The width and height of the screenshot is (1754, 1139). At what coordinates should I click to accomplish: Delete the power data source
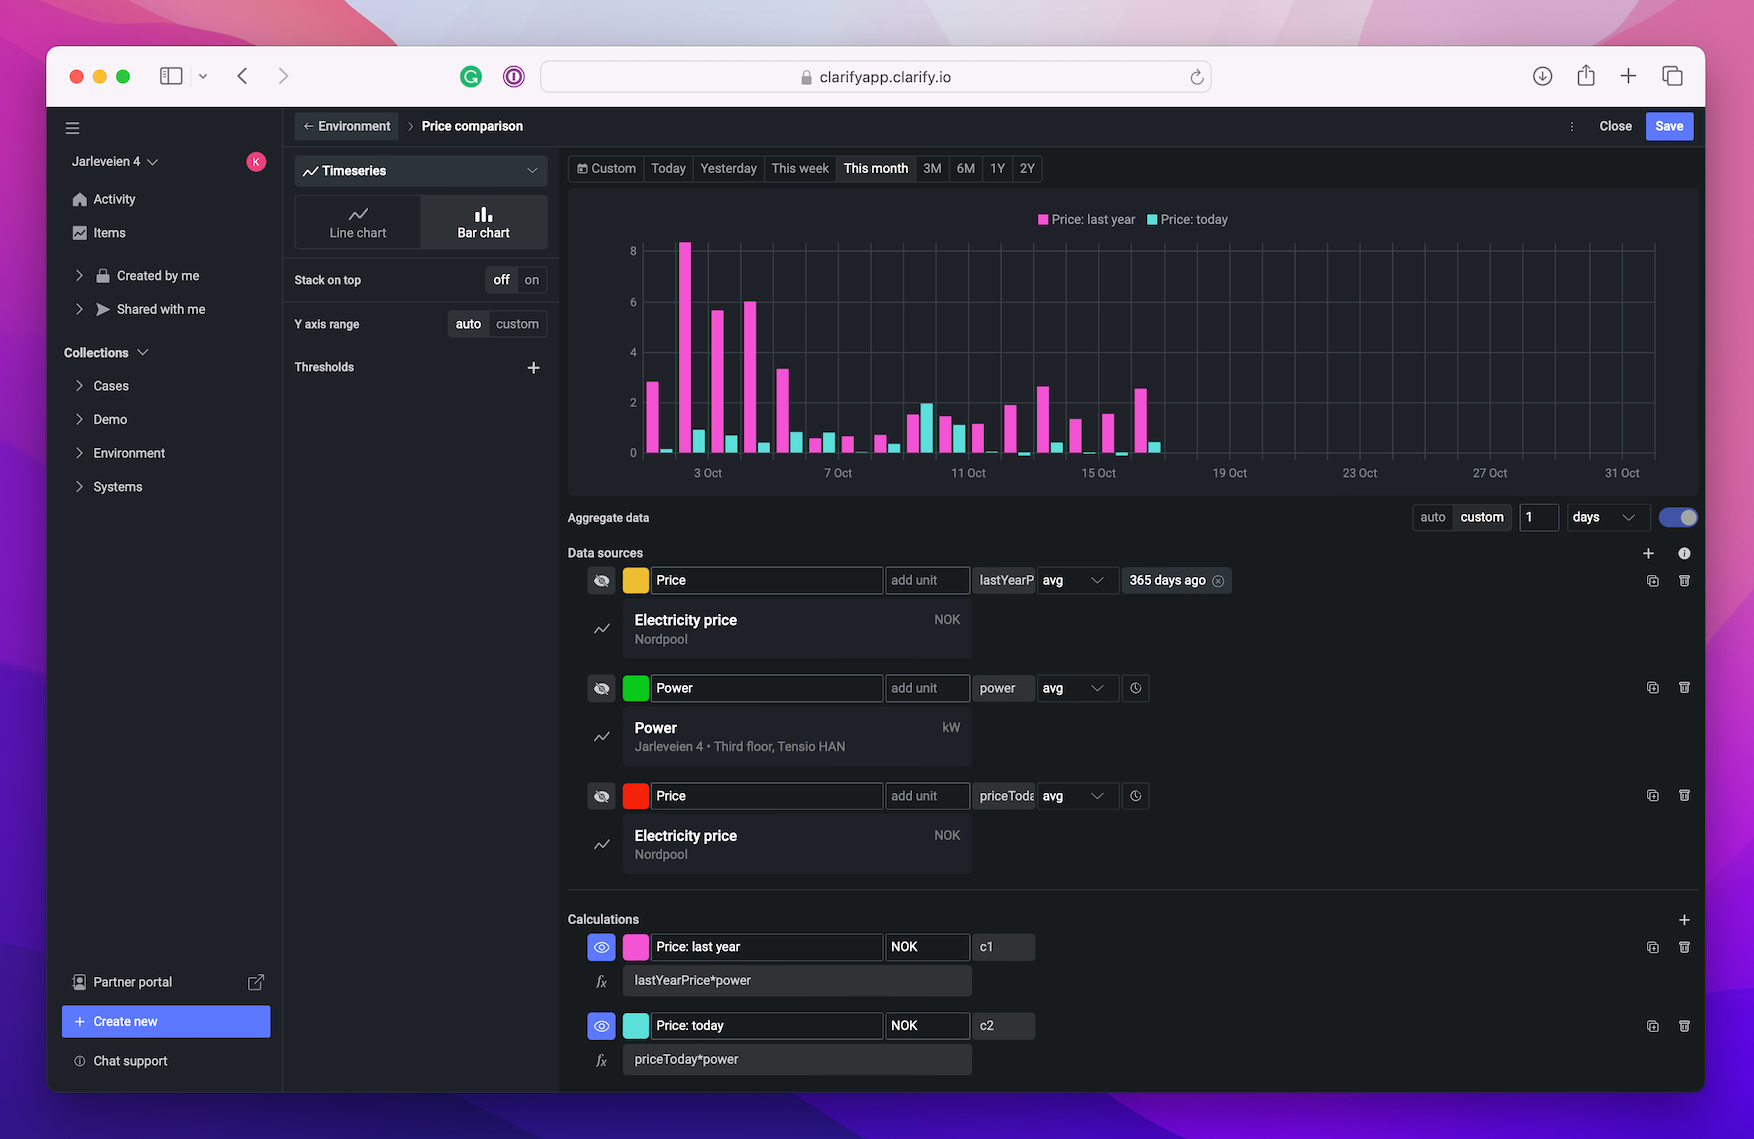(x=1684, y=688)
